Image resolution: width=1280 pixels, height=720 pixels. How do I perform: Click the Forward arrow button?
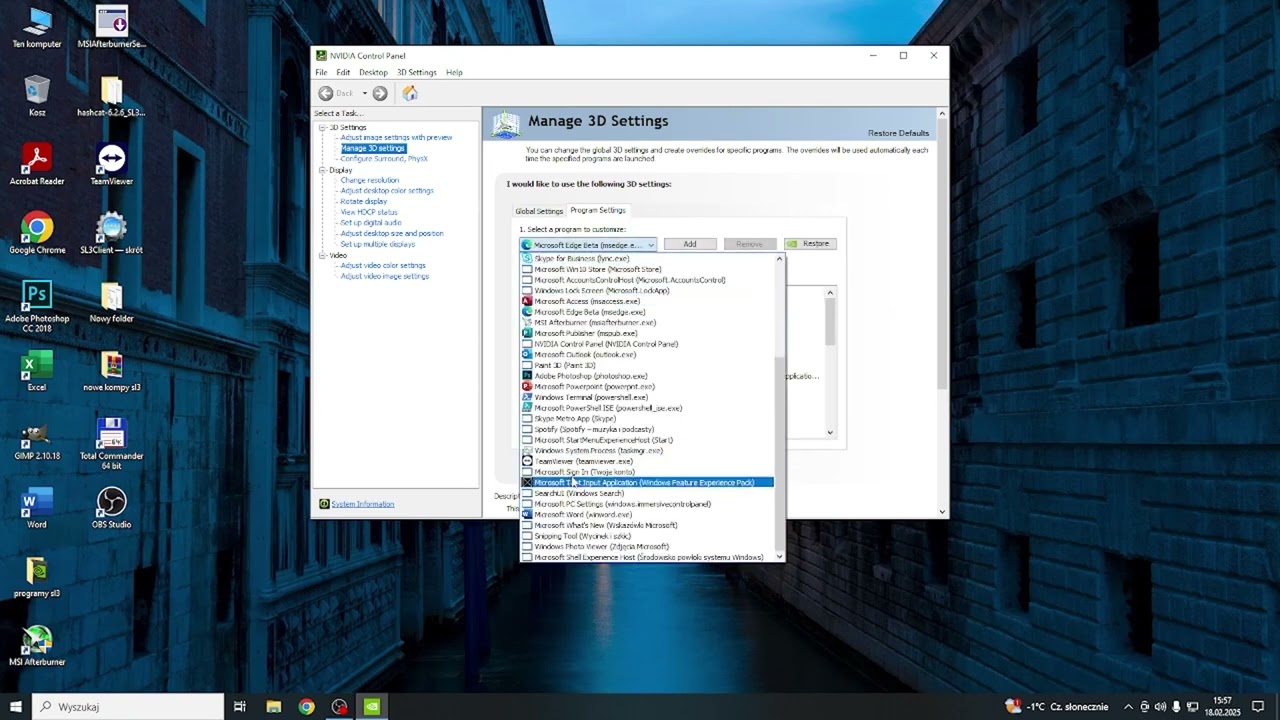click(x=380, y=93)
